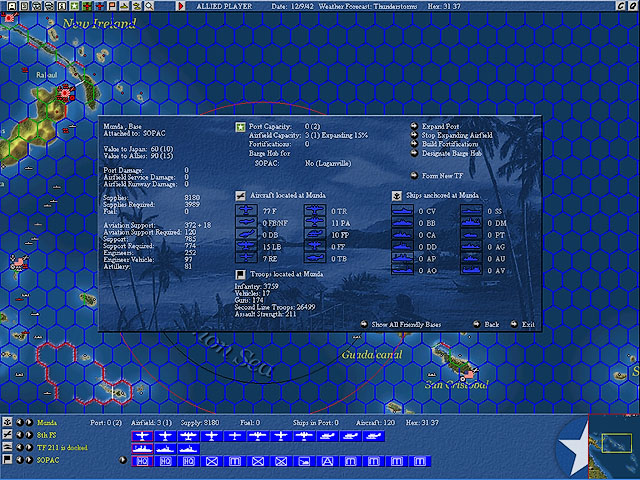This screenshot has width=640, height=480.
Task: Select the 0 AV seaplane tender icon
Action: pos(471,270)
